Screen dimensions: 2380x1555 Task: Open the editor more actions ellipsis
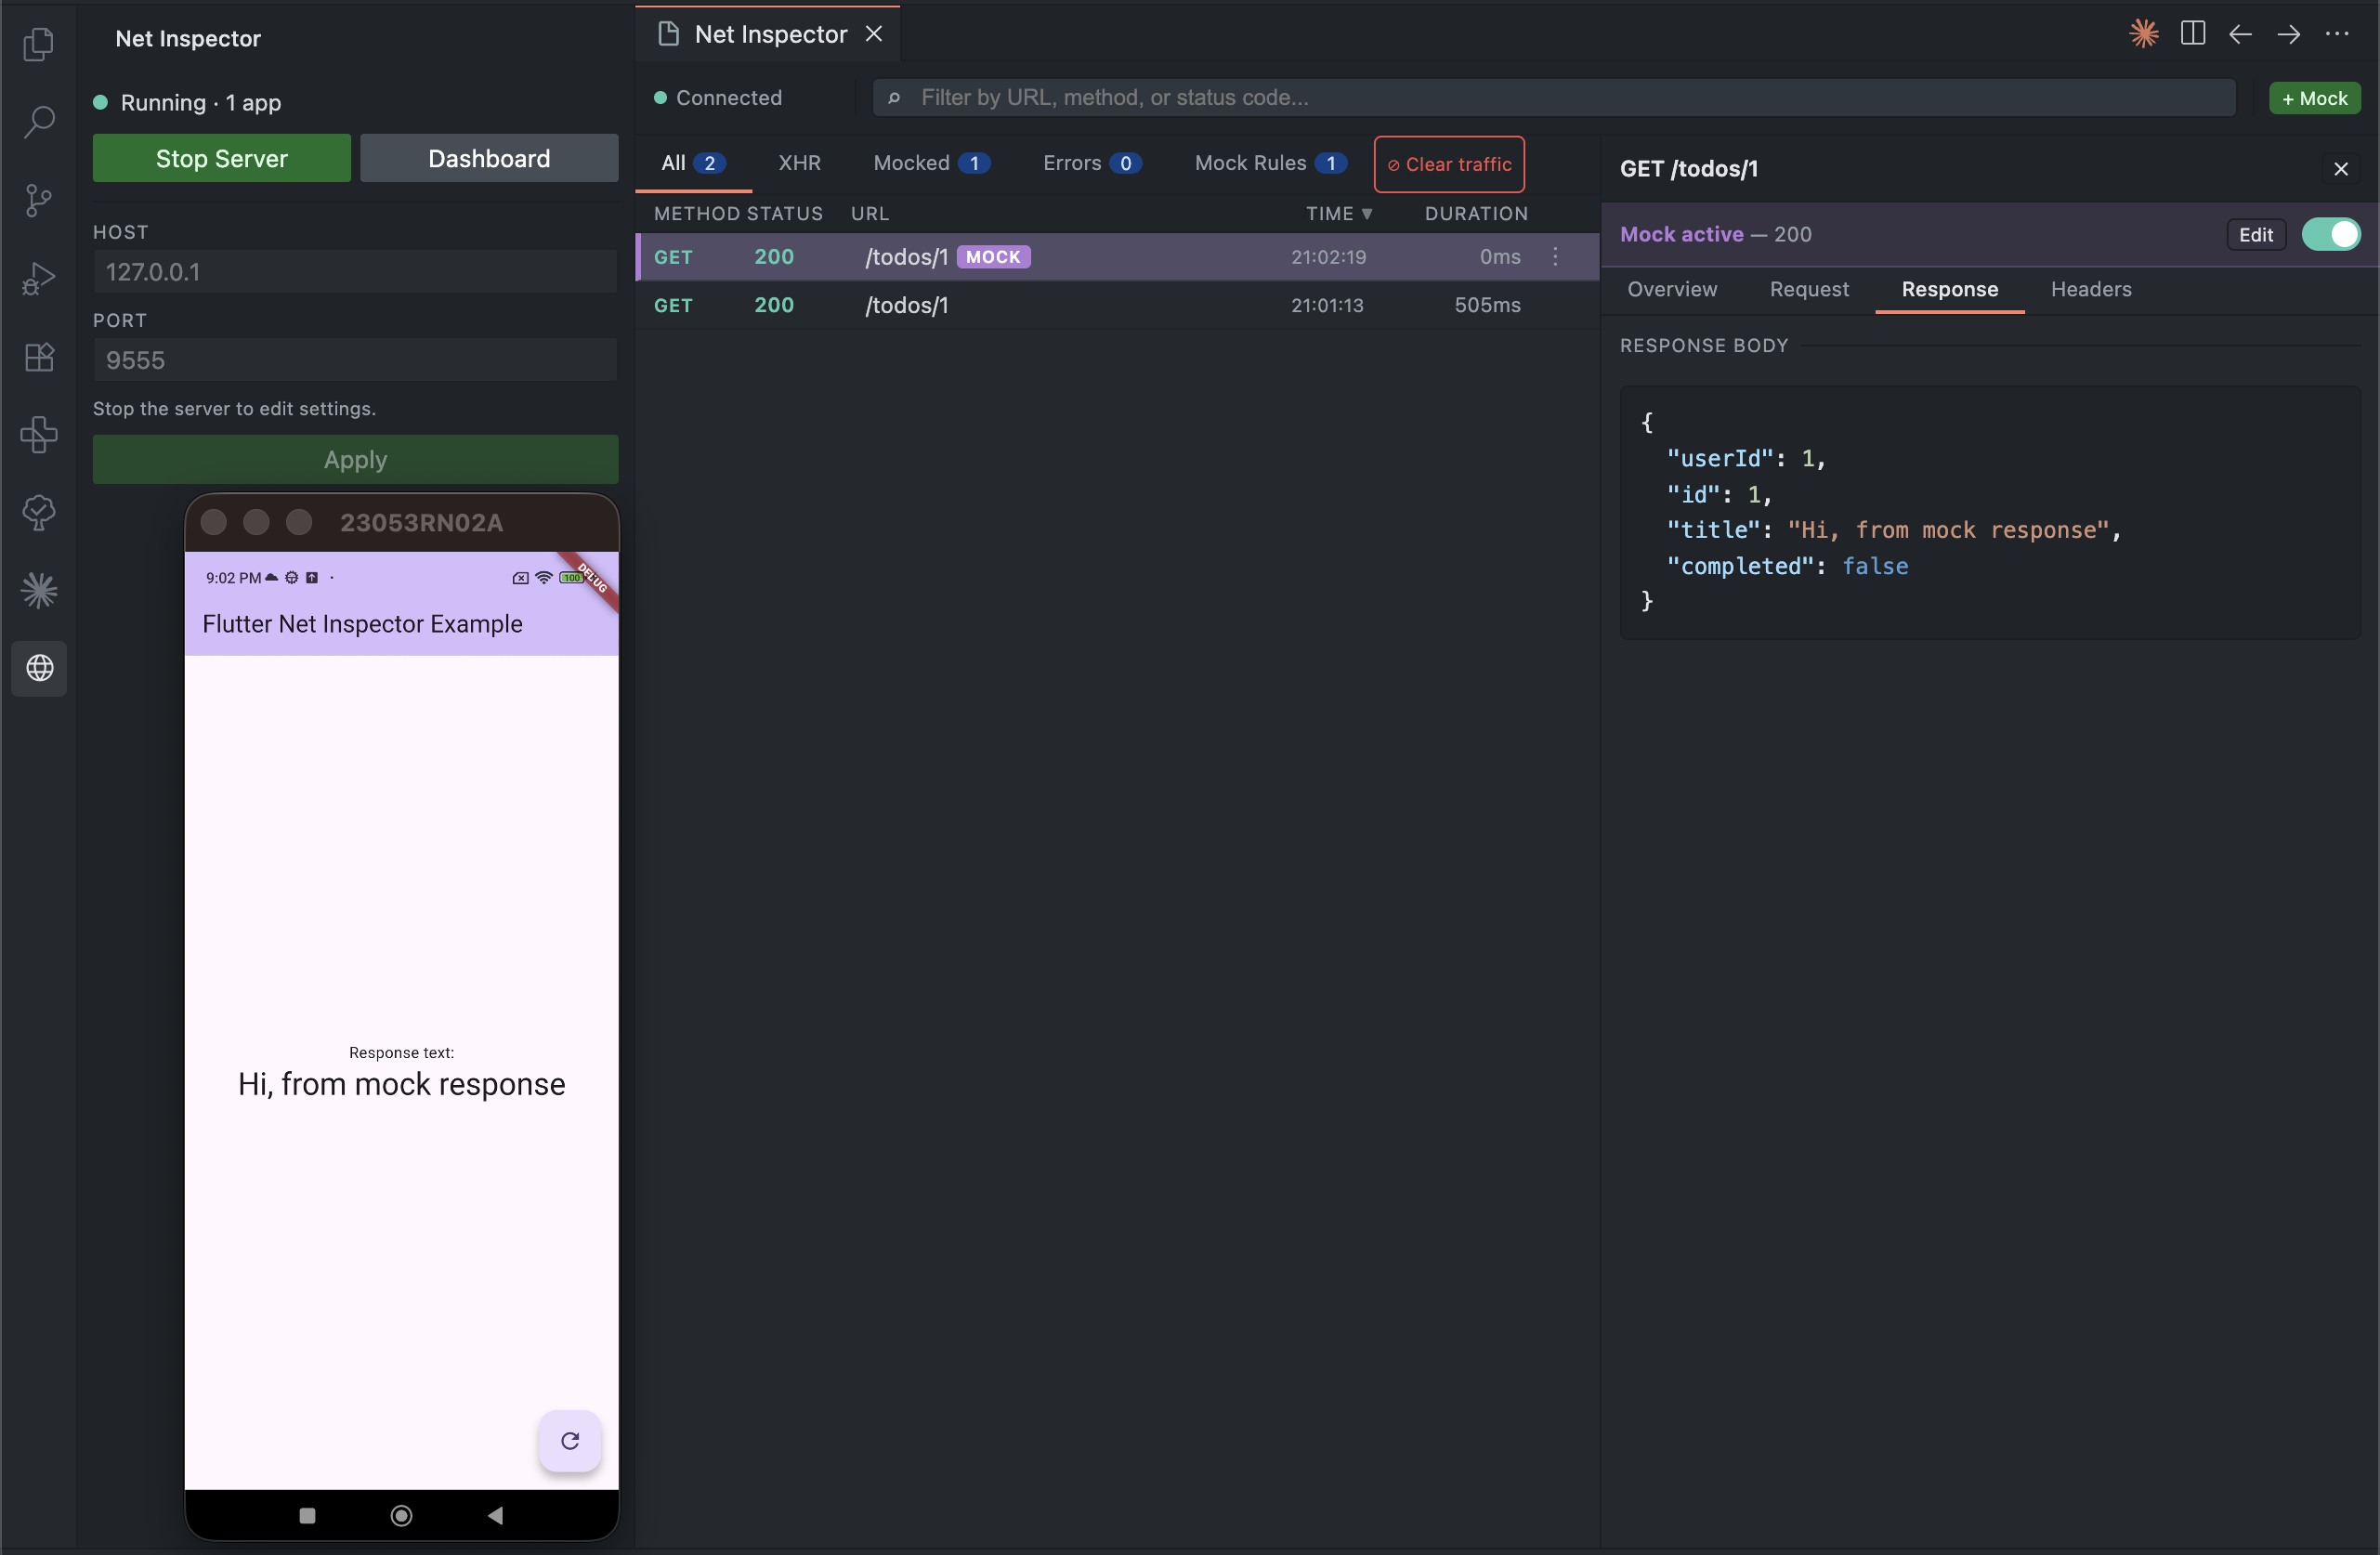point(2337,34)
